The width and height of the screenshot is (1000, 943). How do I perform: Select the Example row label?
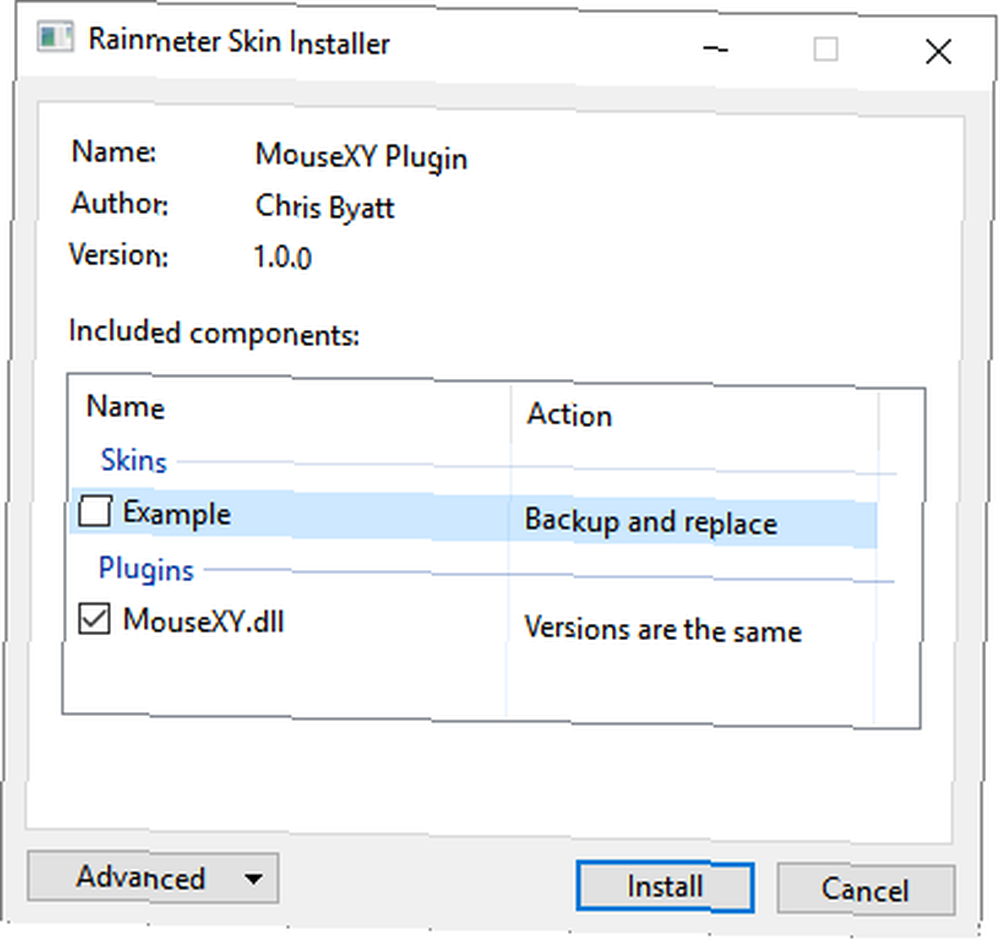point(177,513)
